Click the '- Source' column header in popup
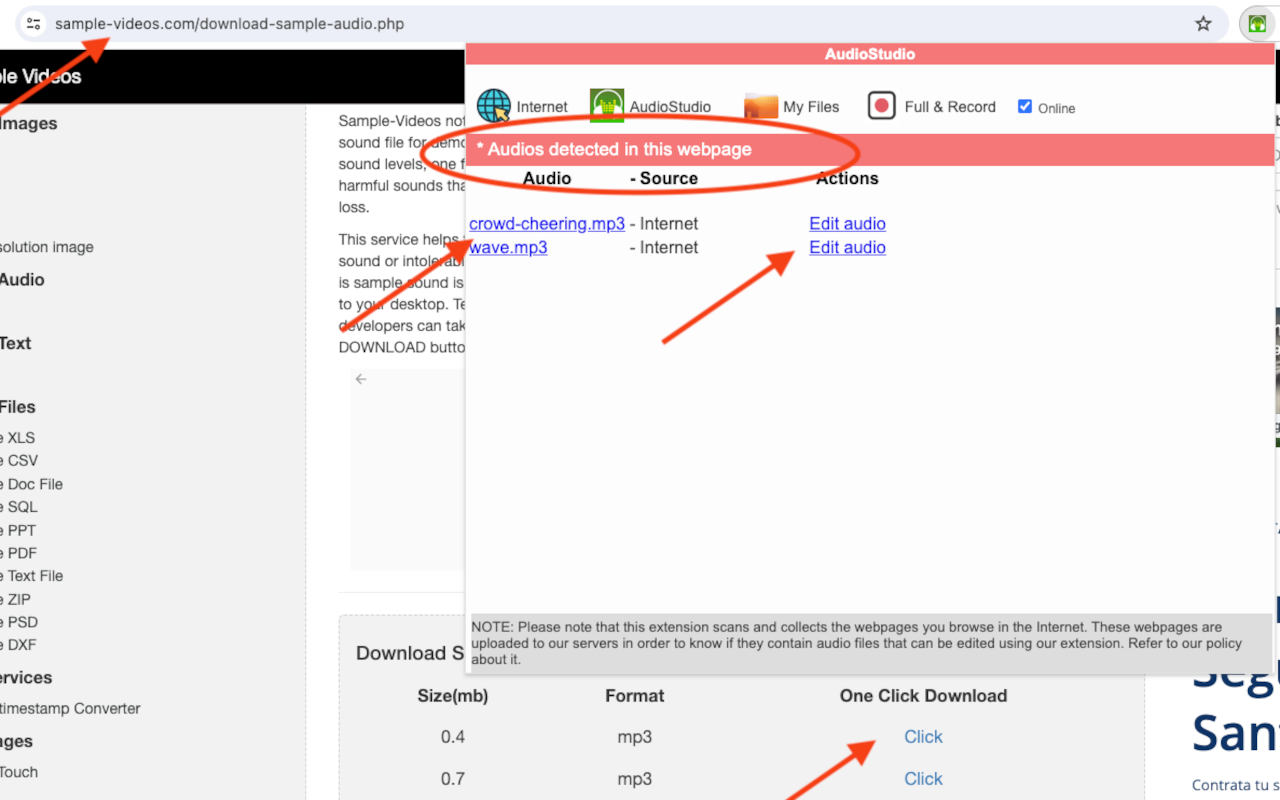 (664, 178)
